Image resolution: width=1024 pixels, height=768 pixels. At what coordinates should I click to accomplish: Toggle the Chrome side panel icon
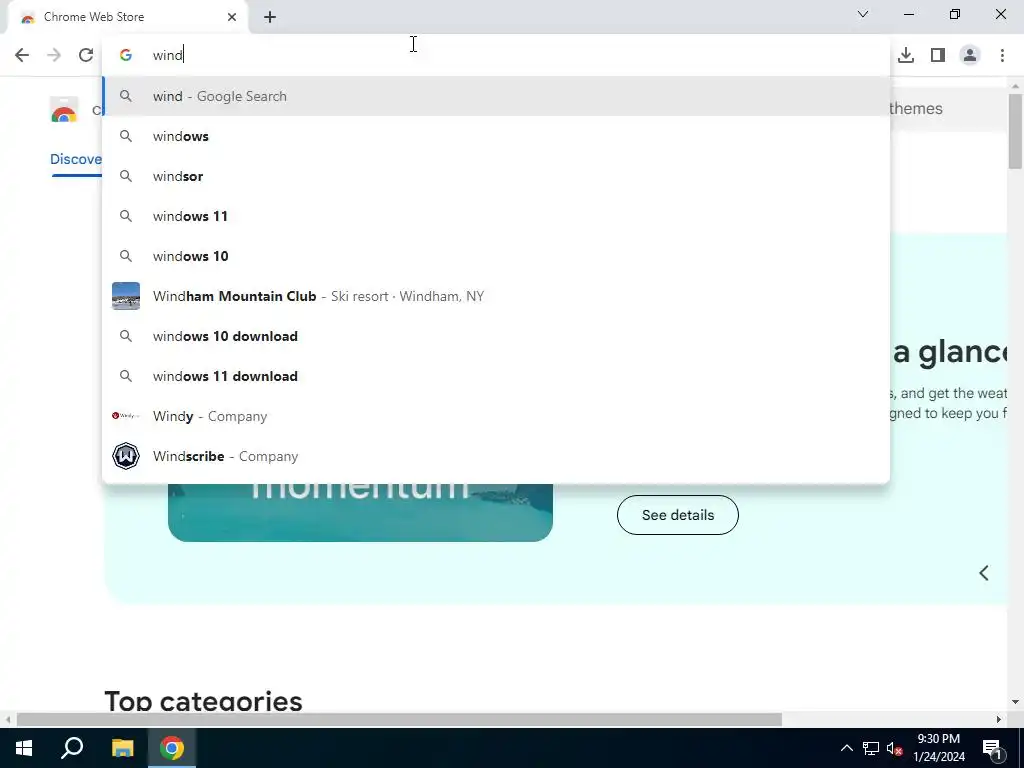click(938, 55)
